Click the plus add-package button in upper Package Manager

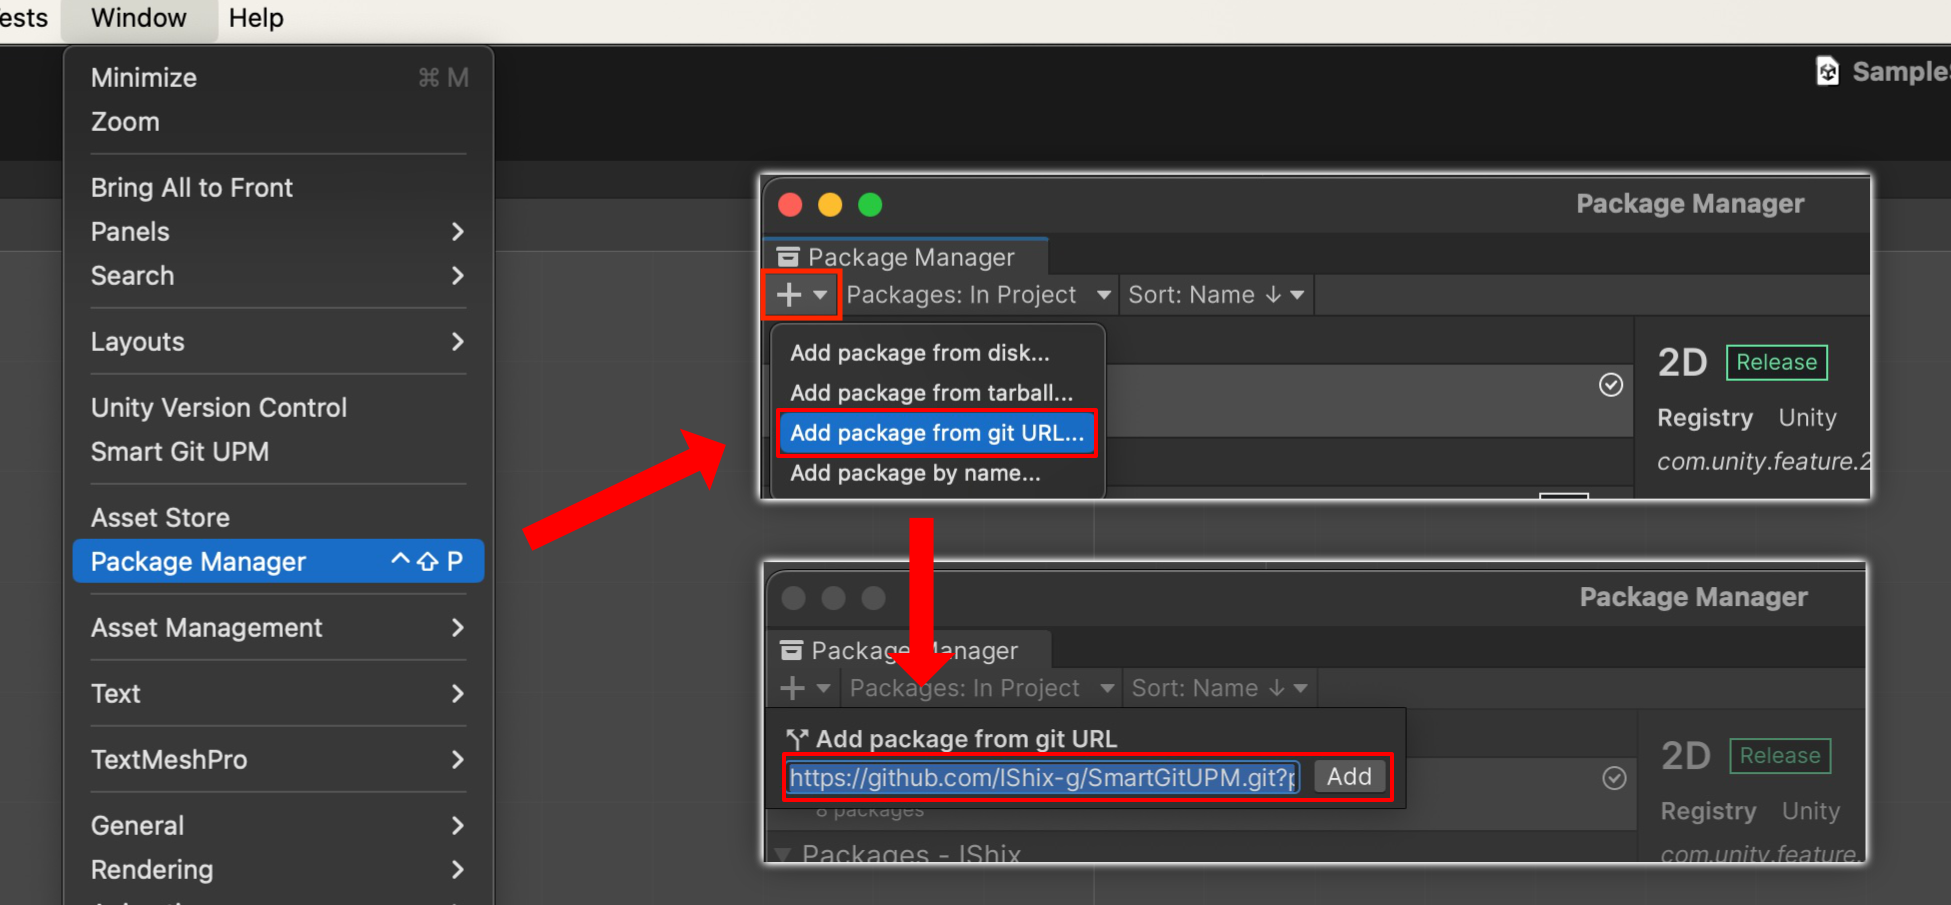coord(802,295)
